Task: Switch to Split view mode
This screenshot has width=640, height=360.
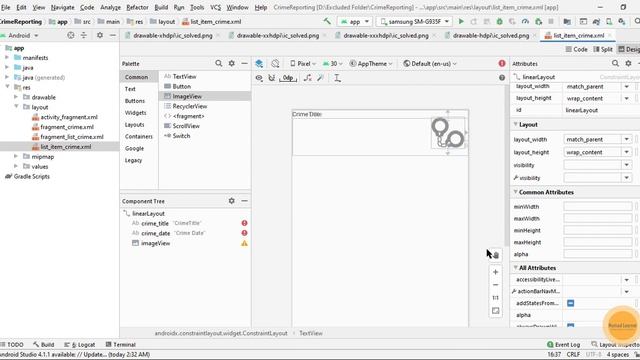Action: [603, 49]
